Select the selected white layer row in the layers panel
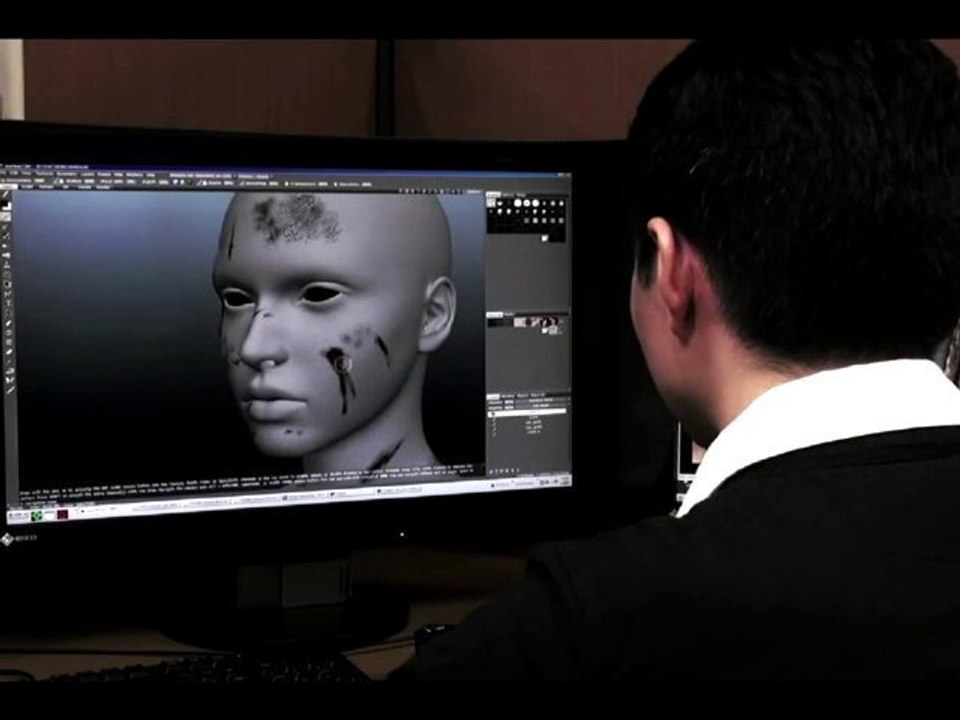Image resolution: width=960 pixels, height=720 pixels. pyautogui.click(x=528, y=413)
